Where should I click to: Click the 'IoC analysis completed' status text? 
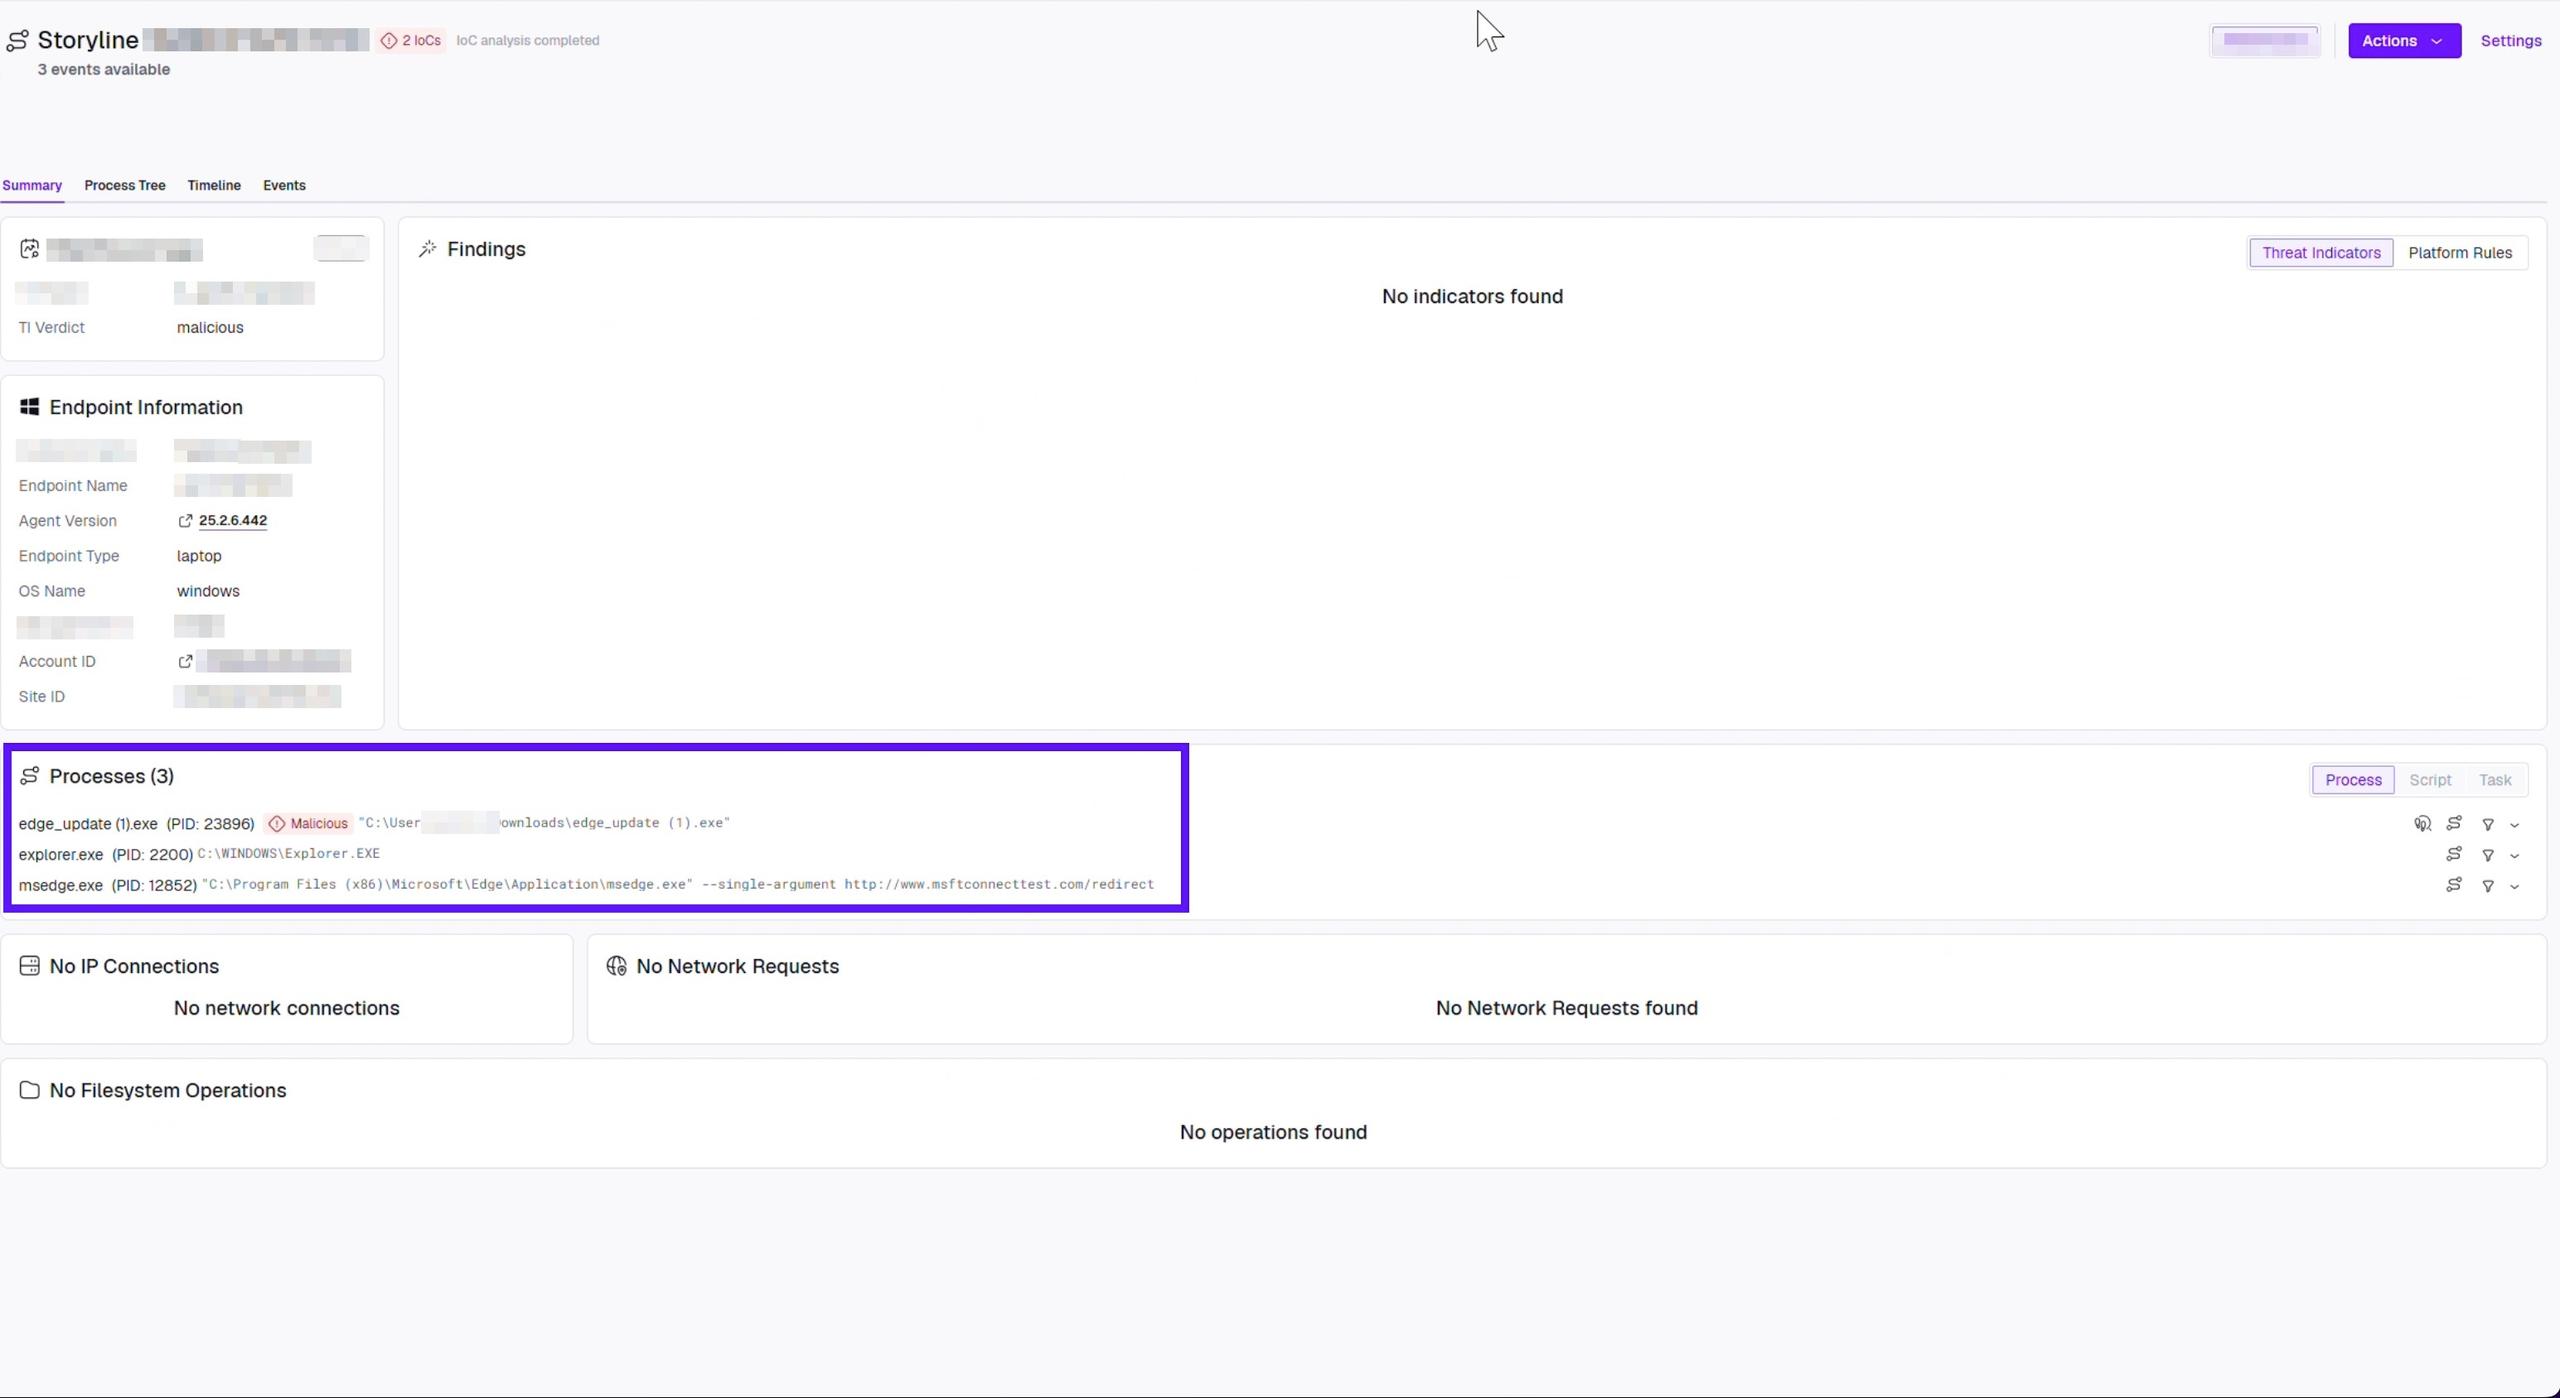[x=528, y=41]
